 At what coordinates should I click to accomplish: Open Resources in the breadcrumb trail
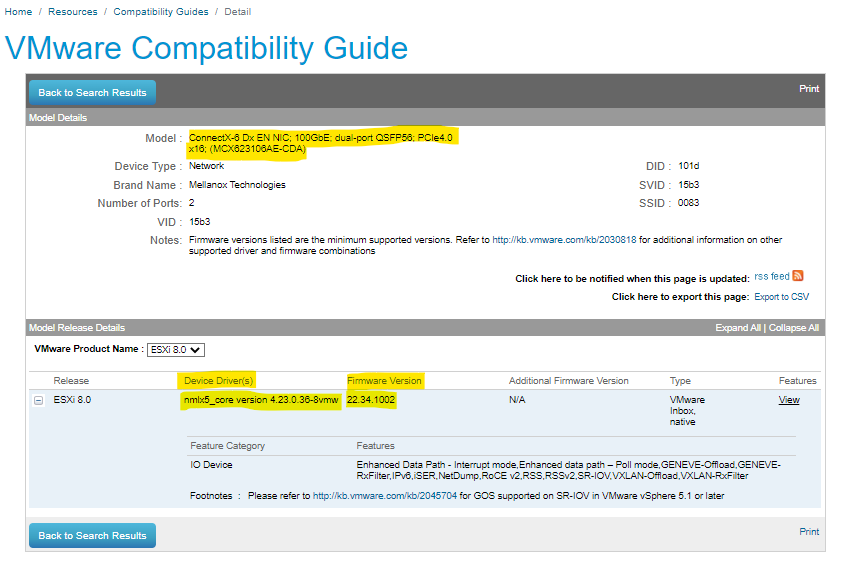coord(73,12)
